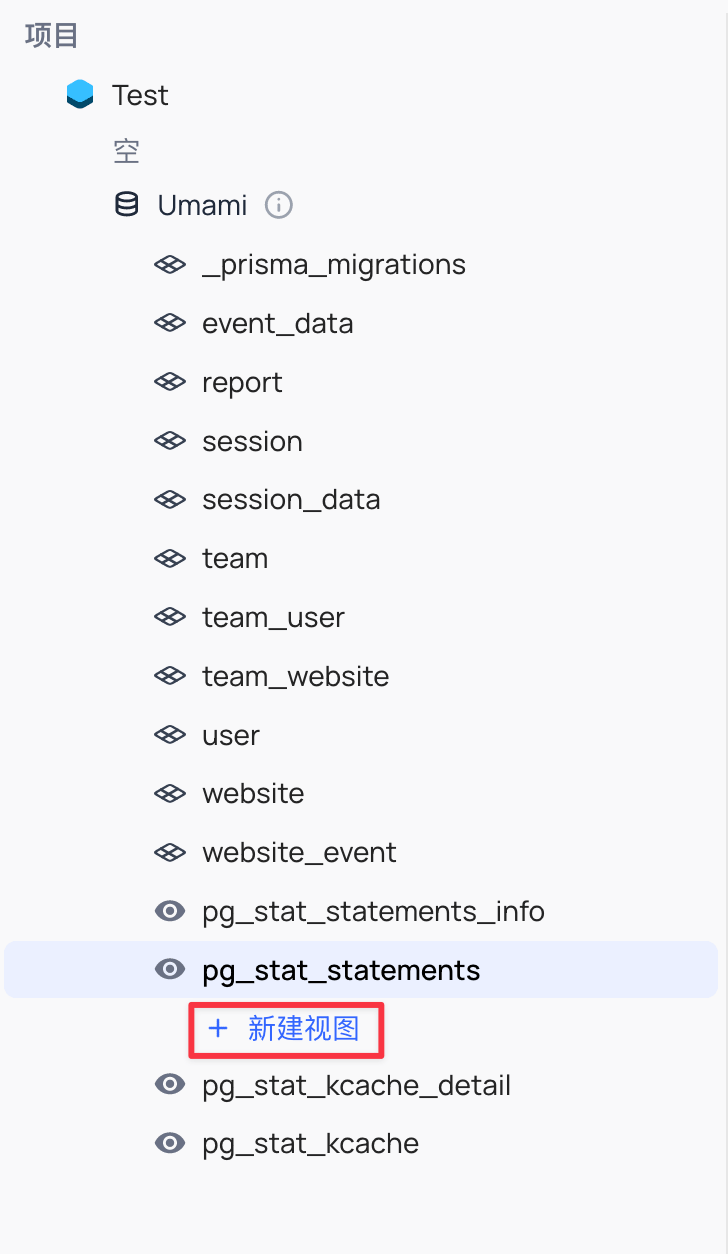Click the table icon next to team_website

point(170,676)
